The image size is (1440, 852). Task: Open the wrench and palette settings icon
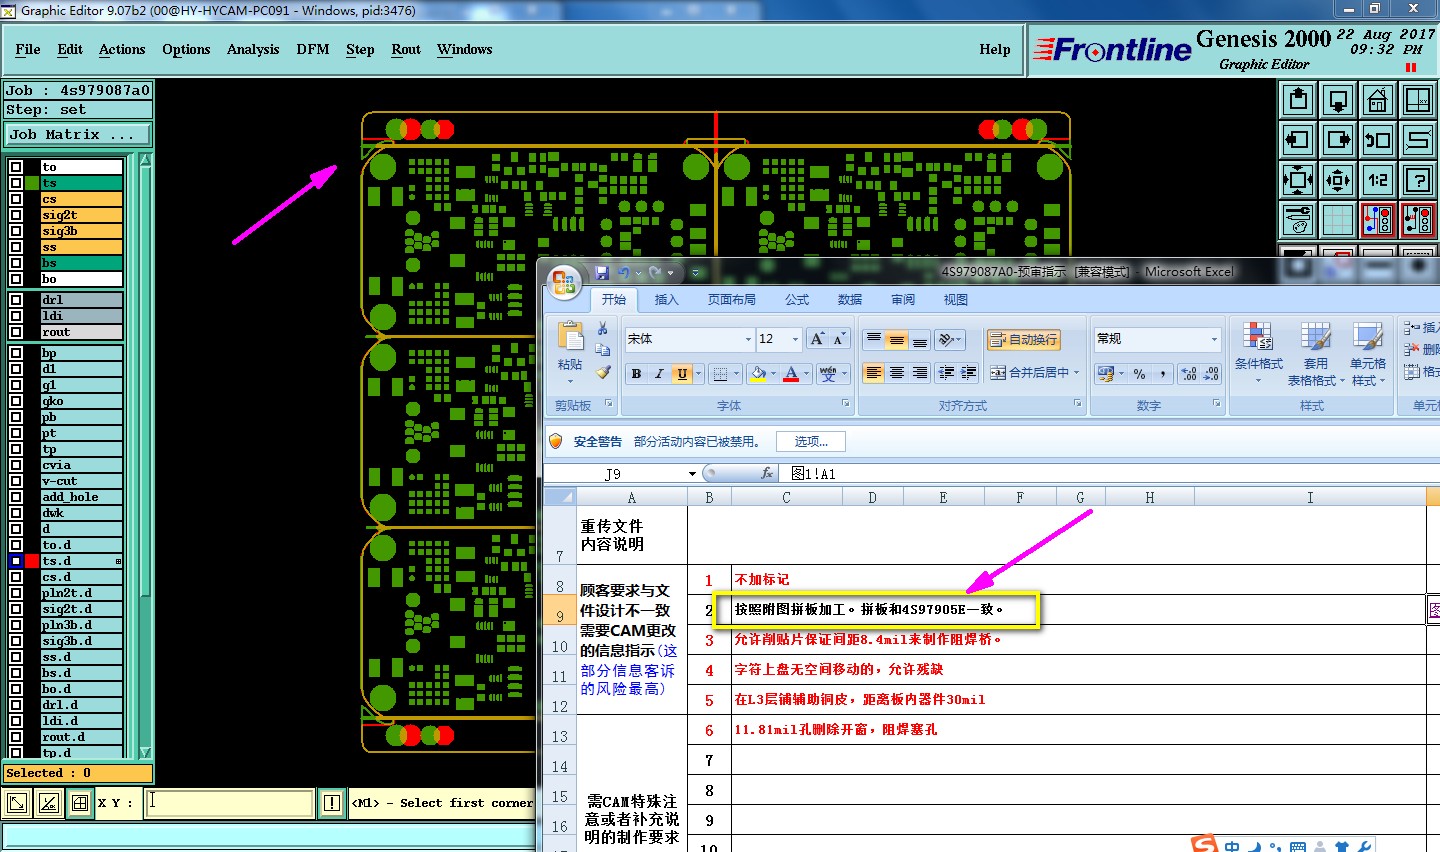1298,220
